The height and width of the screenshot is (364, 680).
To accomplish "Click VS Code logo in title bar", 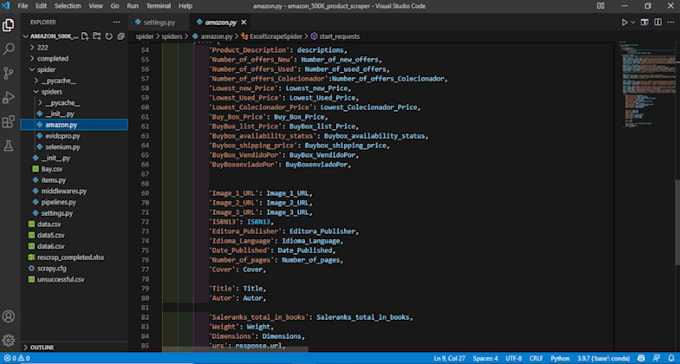I will 6,6.
